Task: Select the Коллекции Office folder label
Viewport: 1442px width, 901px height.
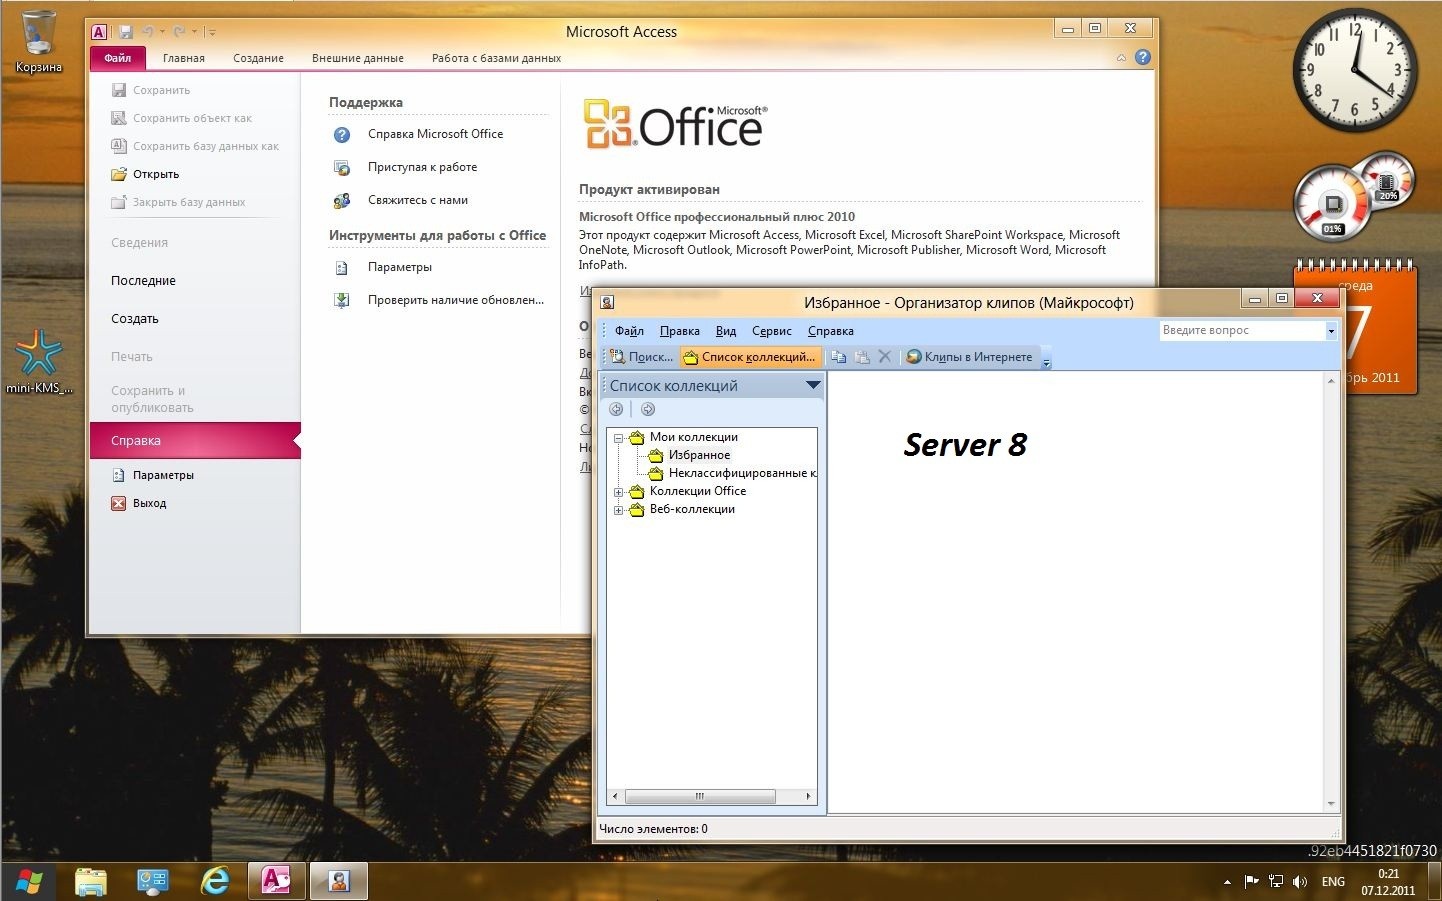Action: (x=698, y=491)
